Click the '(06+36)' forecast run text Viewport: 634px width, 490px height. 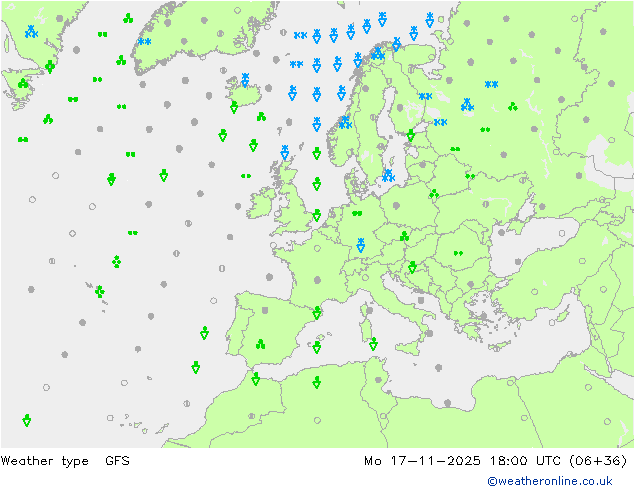click(598, 461)
